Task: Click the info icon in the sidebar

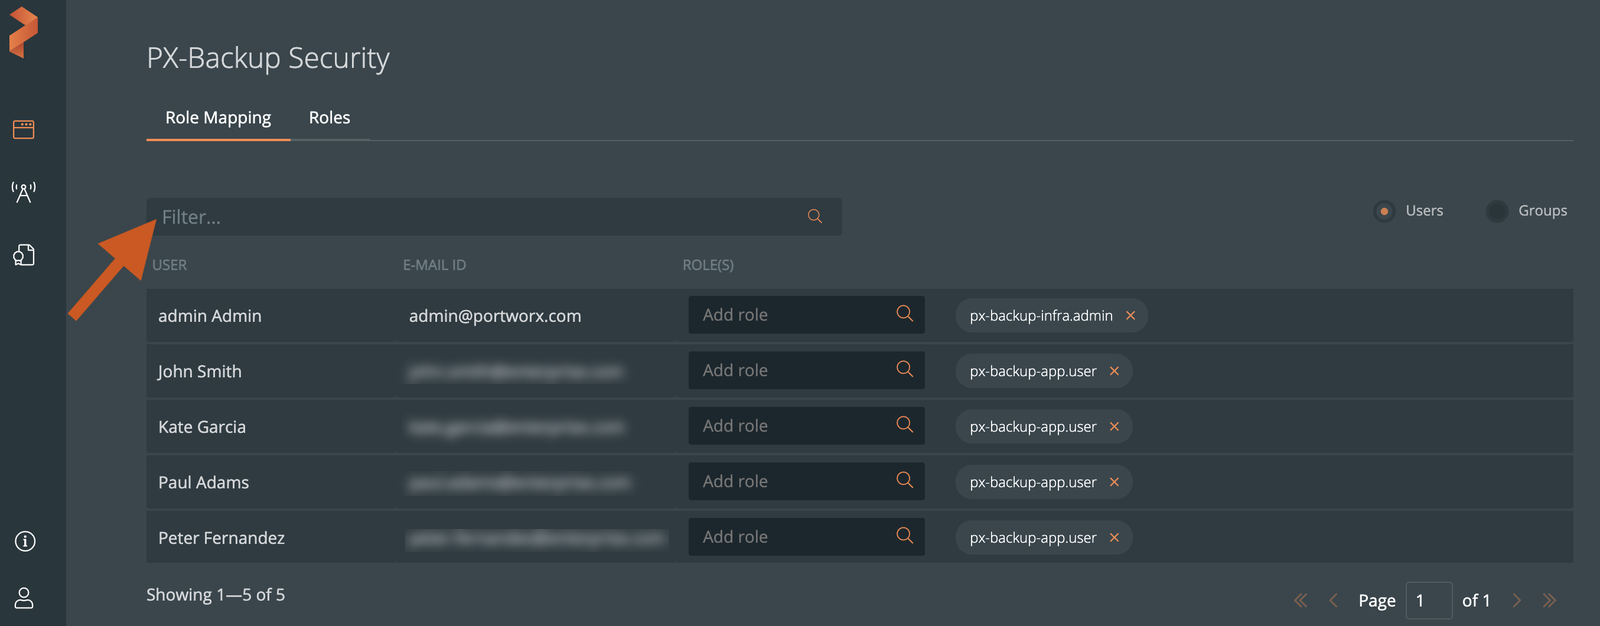Action: (25, 541)
